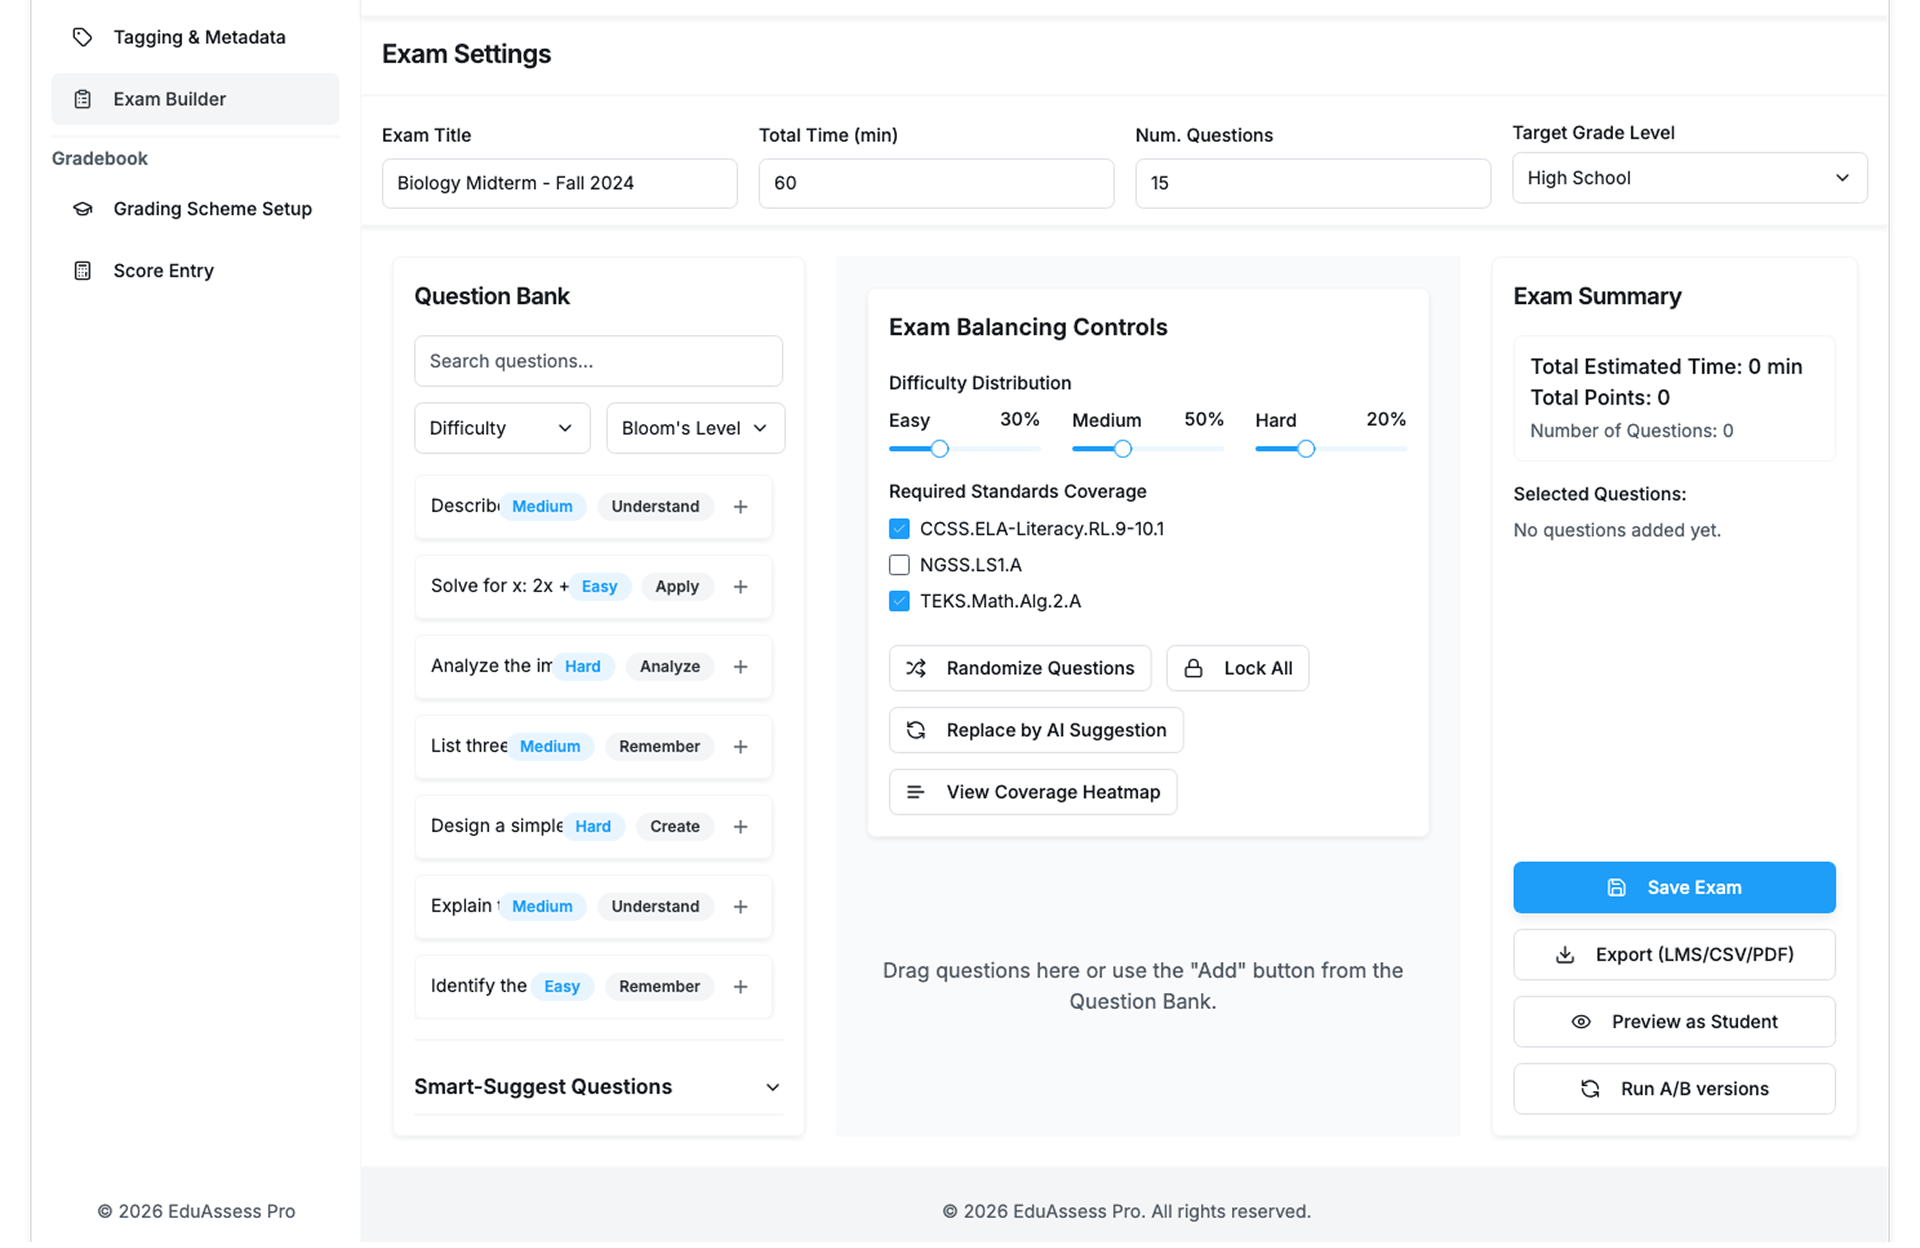1920x1248 pixels.
Task: Click the graduation cap Grading Scheme icon
Action: tap(83, 209)
